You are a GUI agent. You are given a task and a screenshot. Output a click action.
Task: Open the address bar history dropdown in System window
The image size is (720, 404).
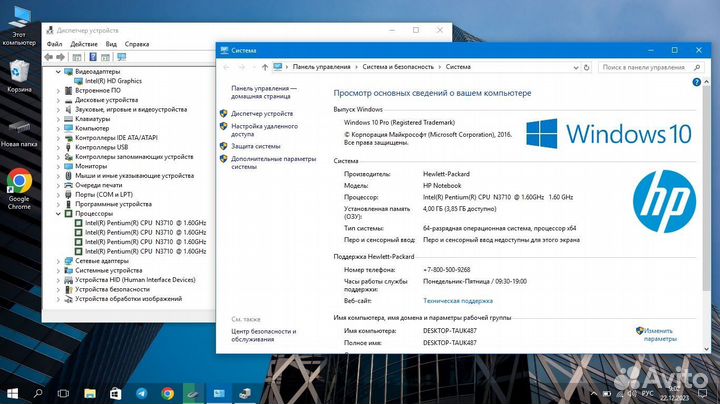pyautogui.click(x=576, y=67)
